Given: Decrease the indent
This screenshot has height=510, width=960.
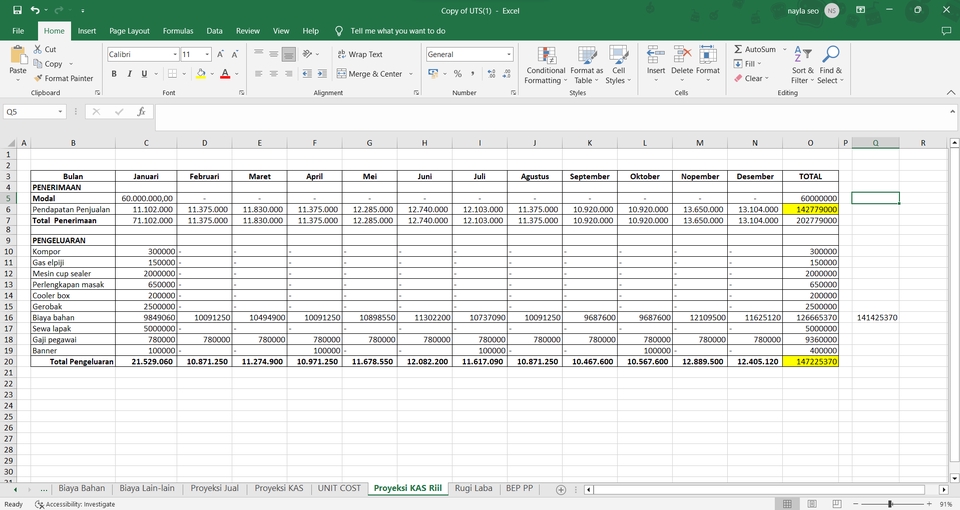Looking at the screenshot, I should (x=307, y=73).
